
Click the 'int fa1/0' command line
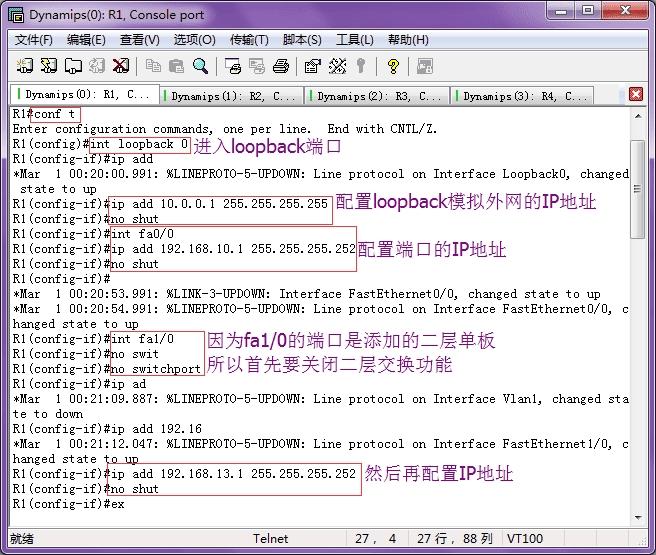click(142, 339)
